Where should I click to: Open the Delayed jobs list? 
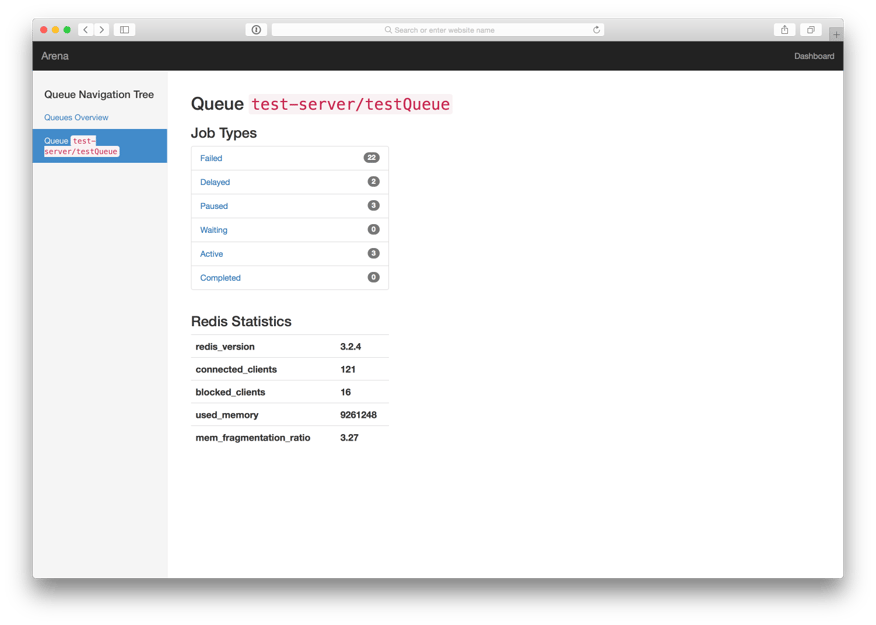pos(214,181)
